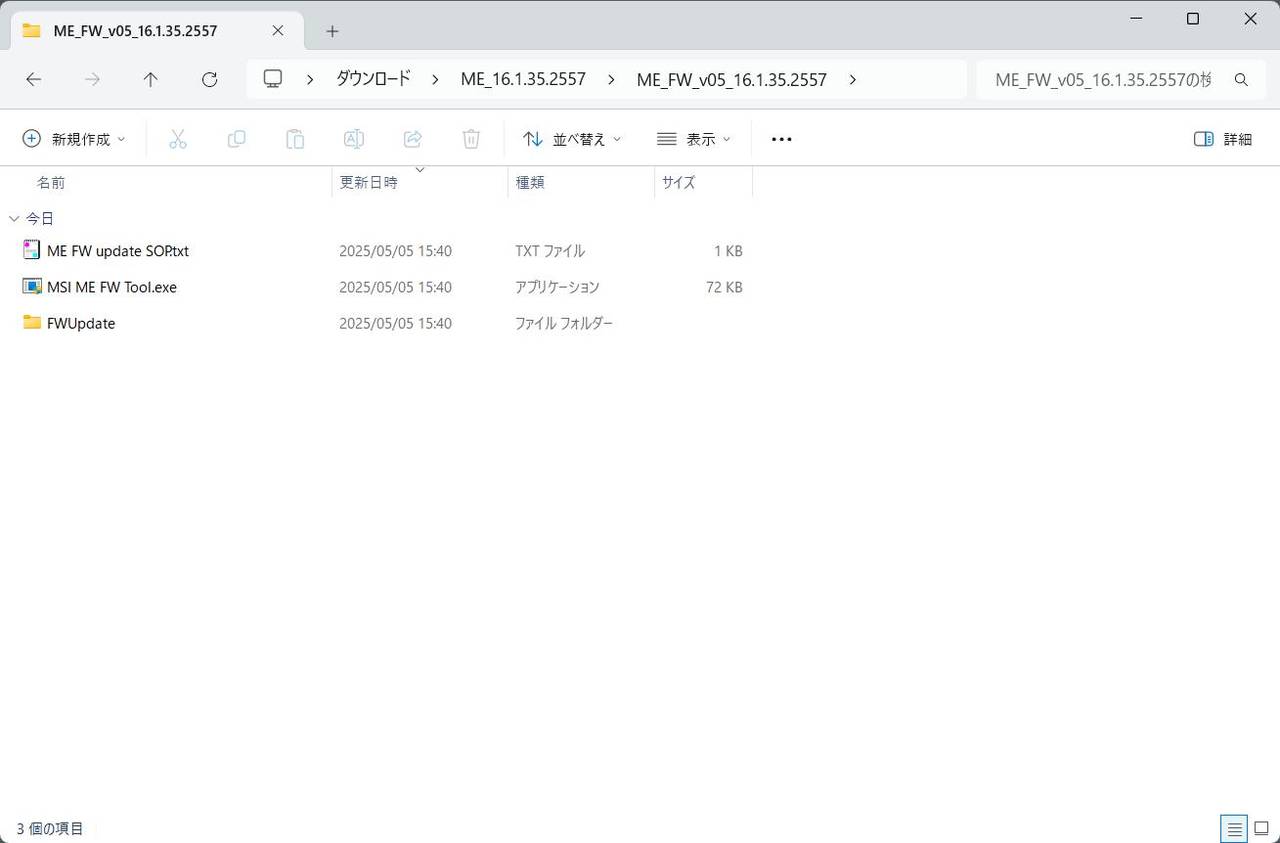Viewport: 1280px width, 843px height.
Task: Open the 表示 view dropdown
Action: click(694, 139)
